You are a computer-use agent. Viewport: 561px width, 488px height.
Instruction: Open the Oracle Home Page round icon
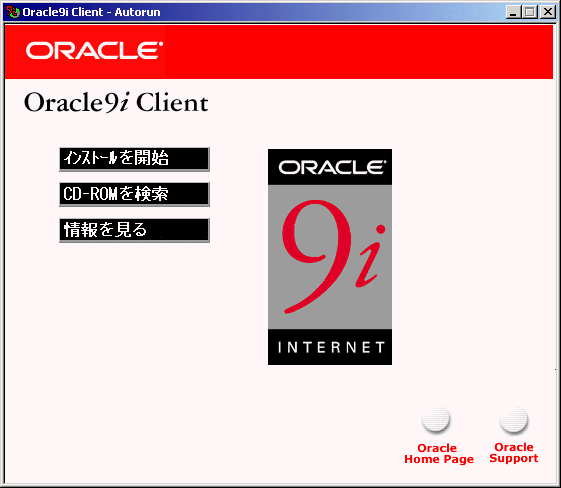click(x=435, y=420)
